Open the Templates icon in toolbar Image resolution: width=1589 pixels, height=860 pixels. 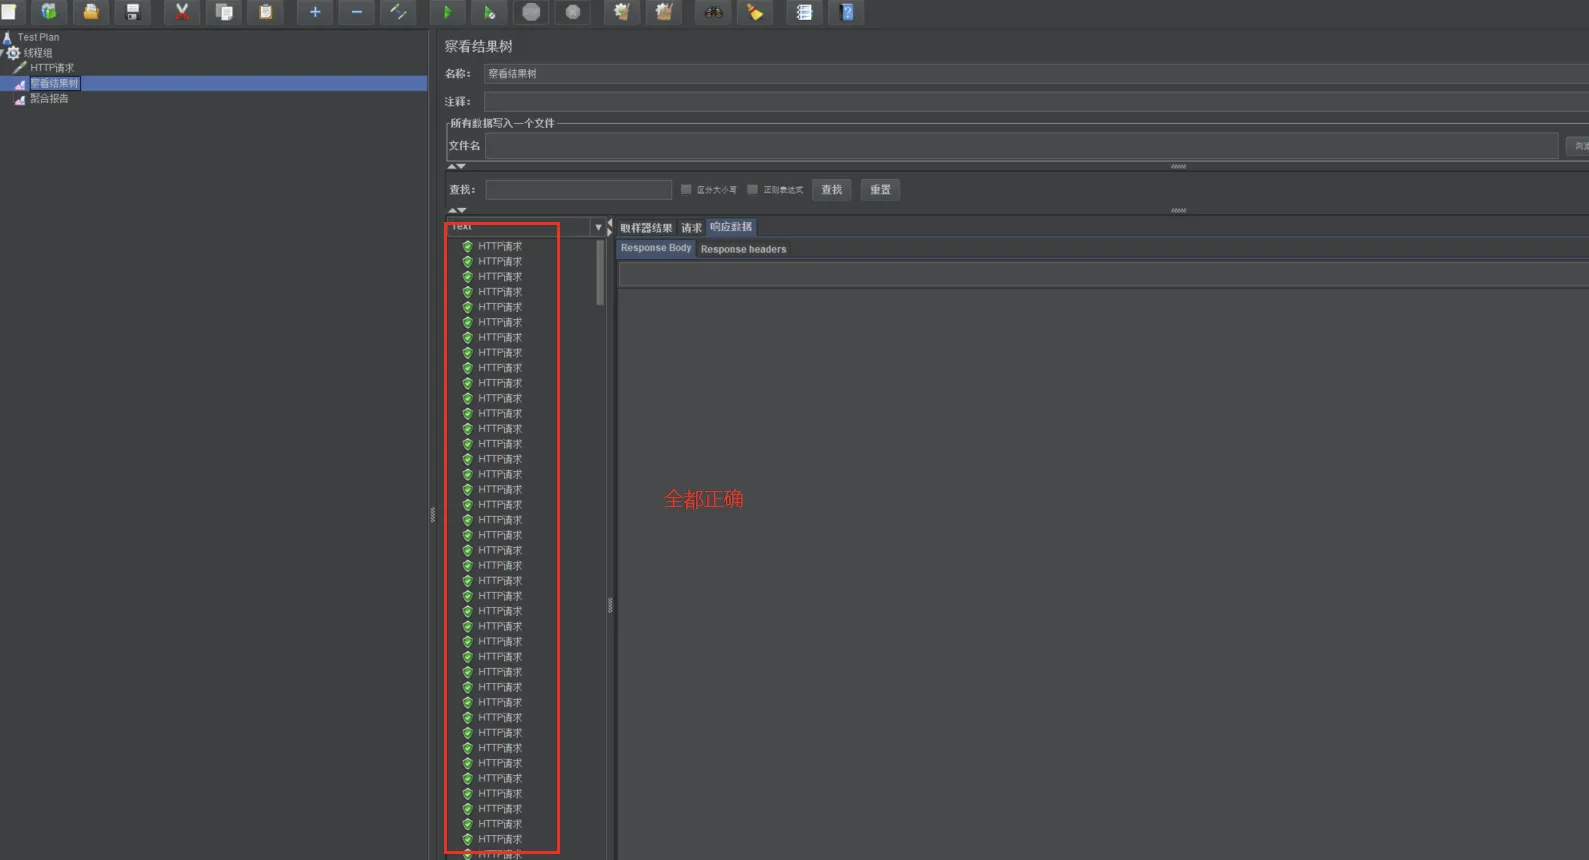coord(48,12)
